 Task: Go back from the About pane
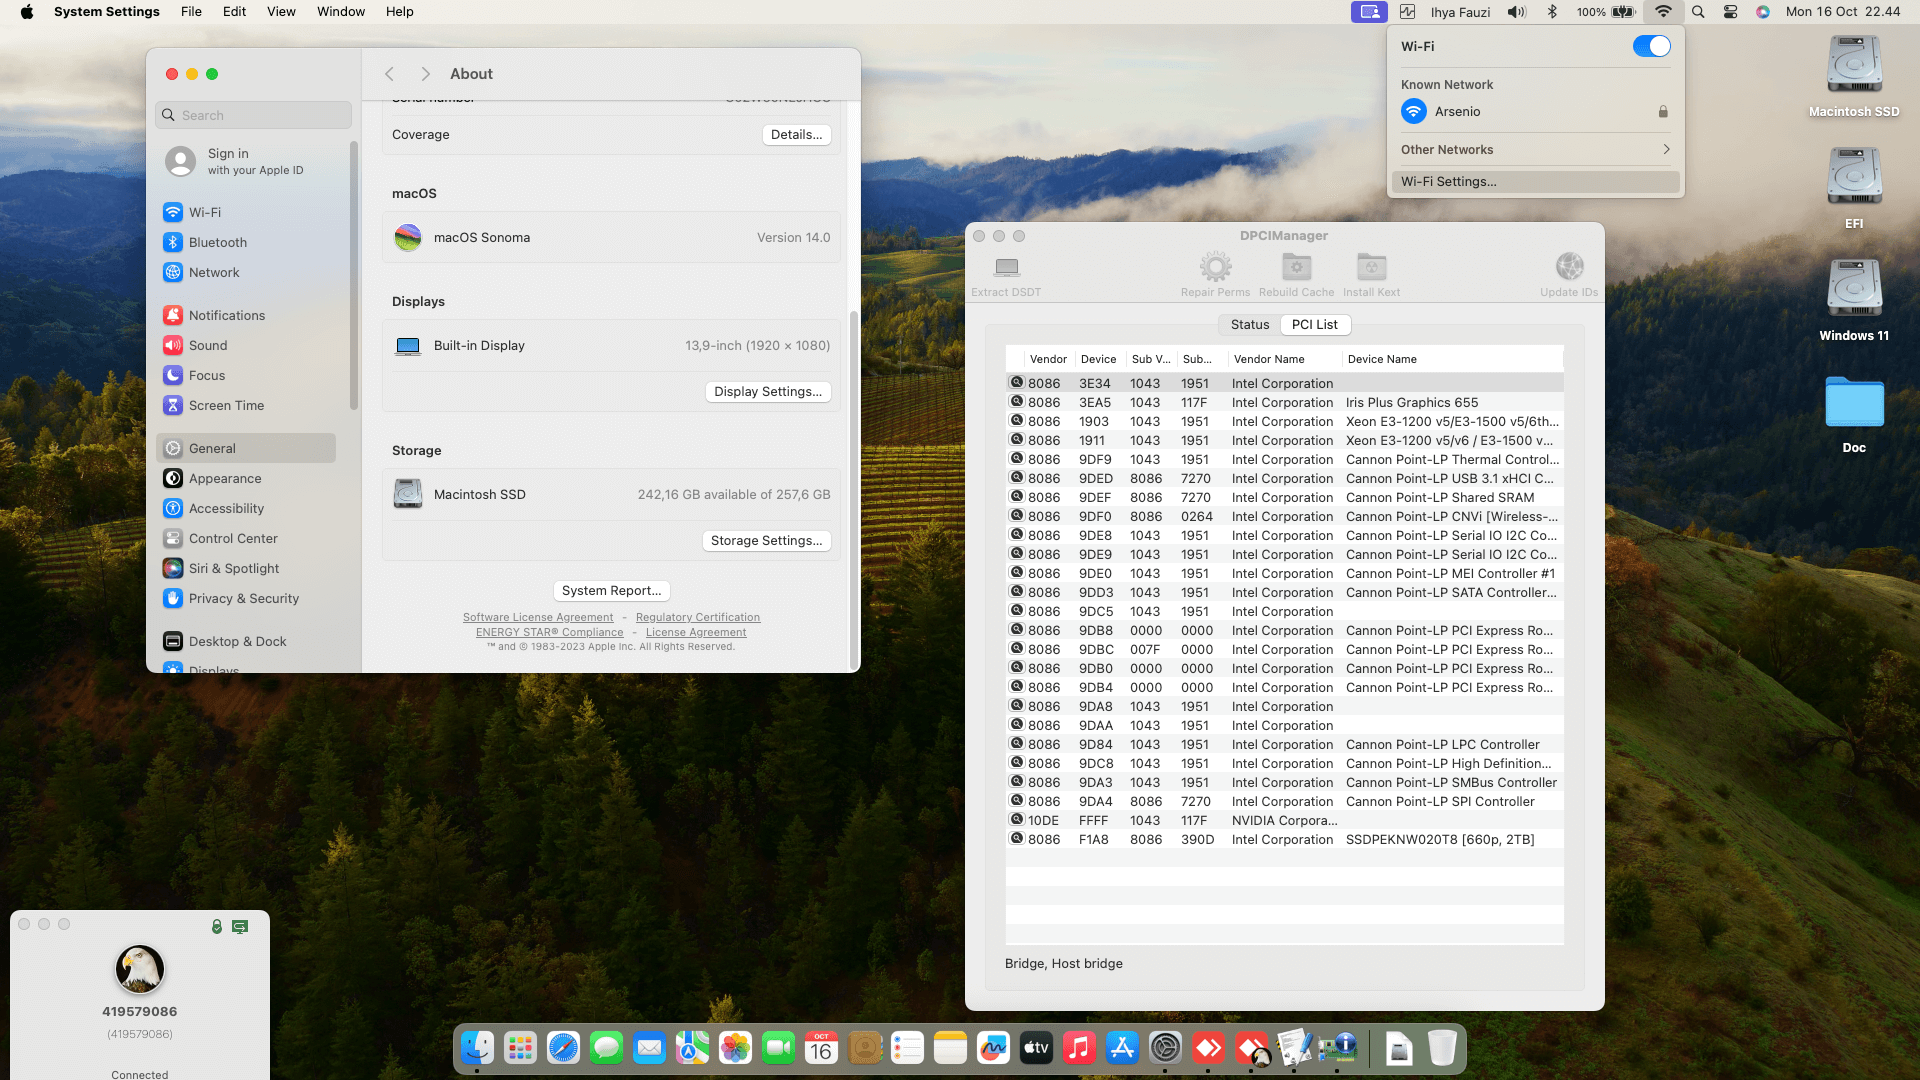coord(390,74)
